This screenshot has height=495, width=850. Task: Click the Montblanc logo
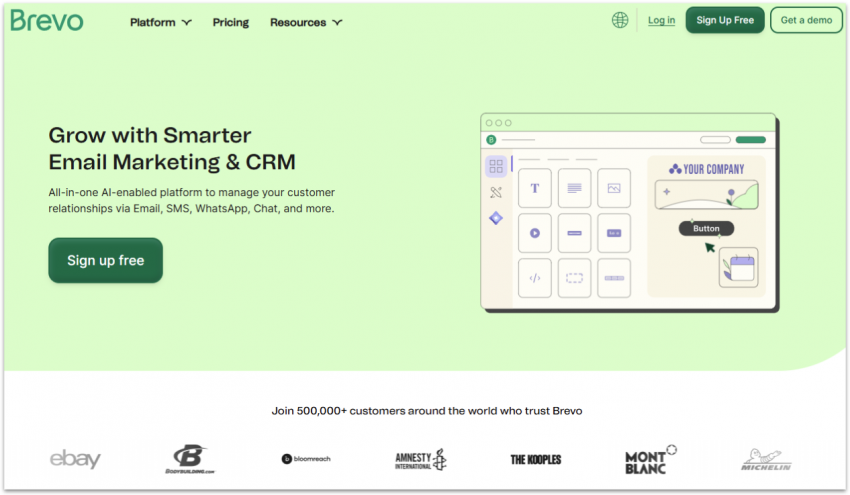tap(650, 460)
